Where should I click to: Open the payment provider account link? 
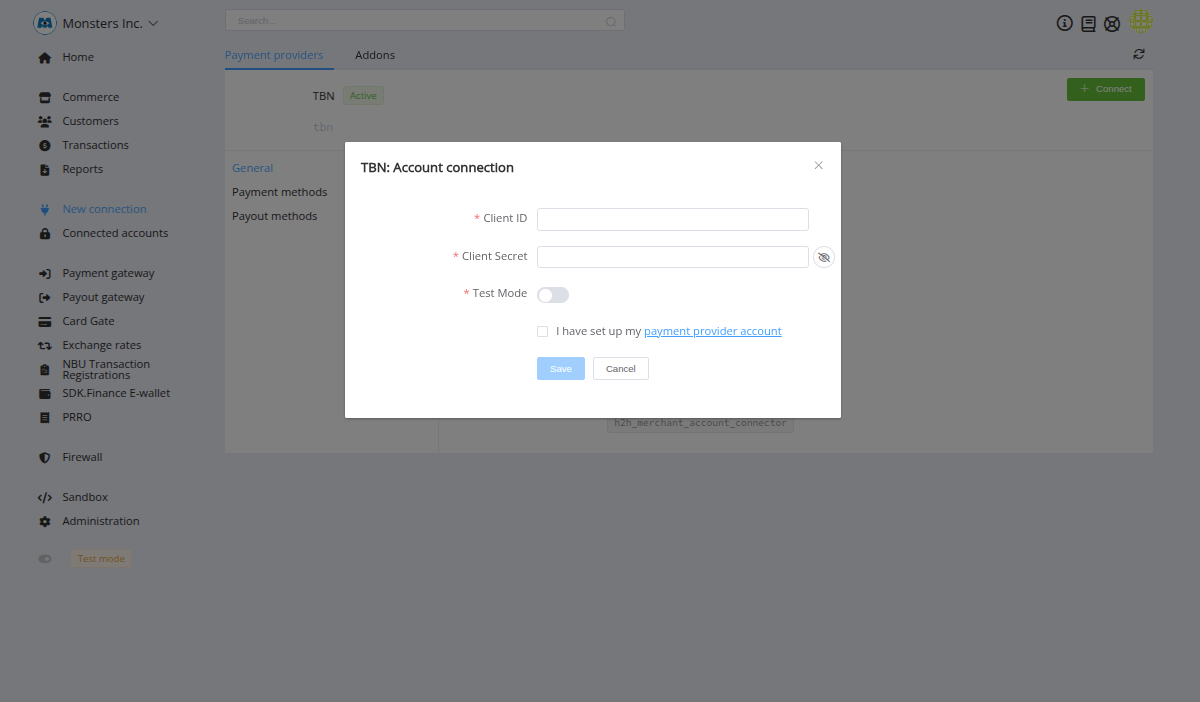coord(712,331)
